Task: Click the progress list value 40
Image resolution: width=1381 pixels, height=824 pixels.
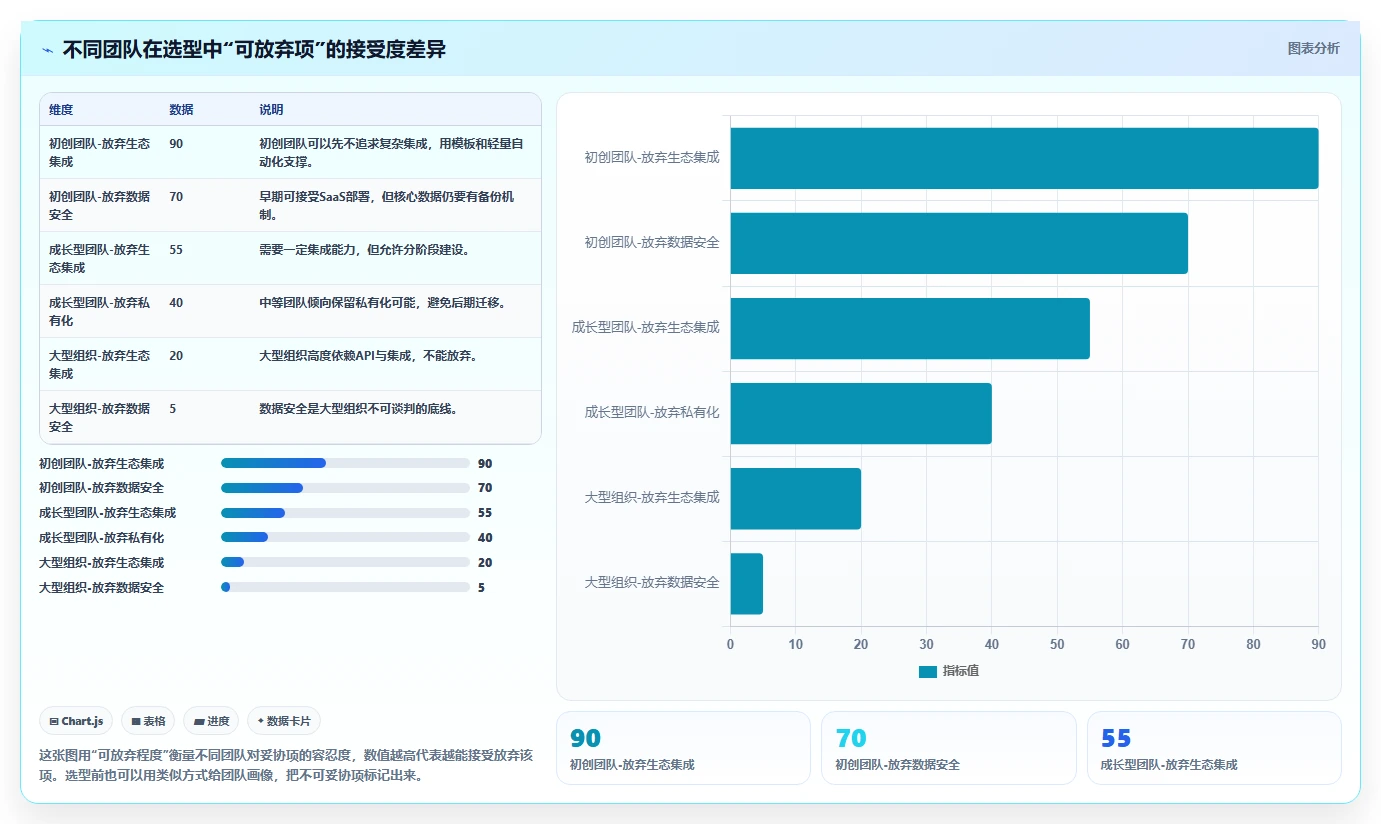Action: pyautogui.click(x=485, y=538)
